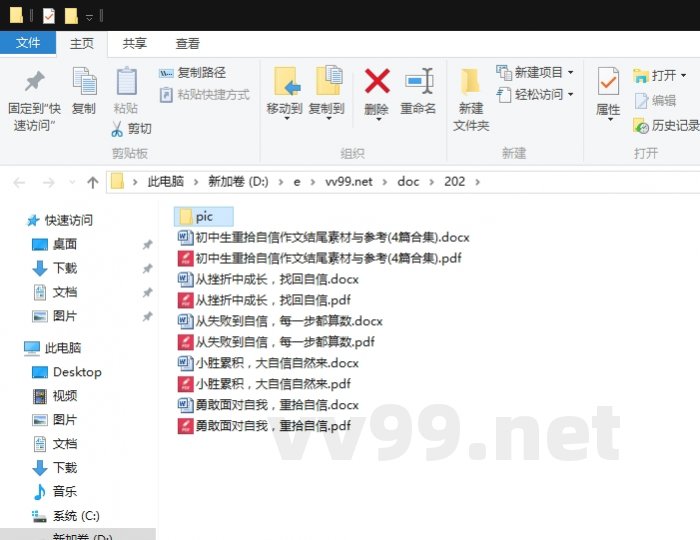Click the Move to icon
This screenshot has height=540, width=700.
click(286, 81)
